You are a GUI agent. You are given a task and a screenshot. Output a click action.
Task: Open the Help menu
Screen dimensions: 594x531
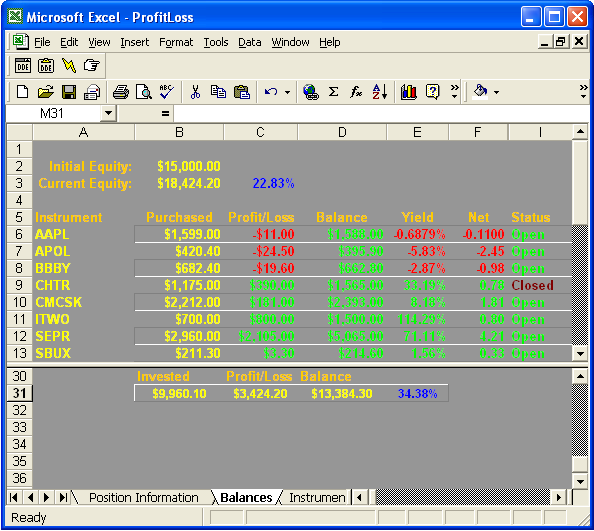coord(330,42)
